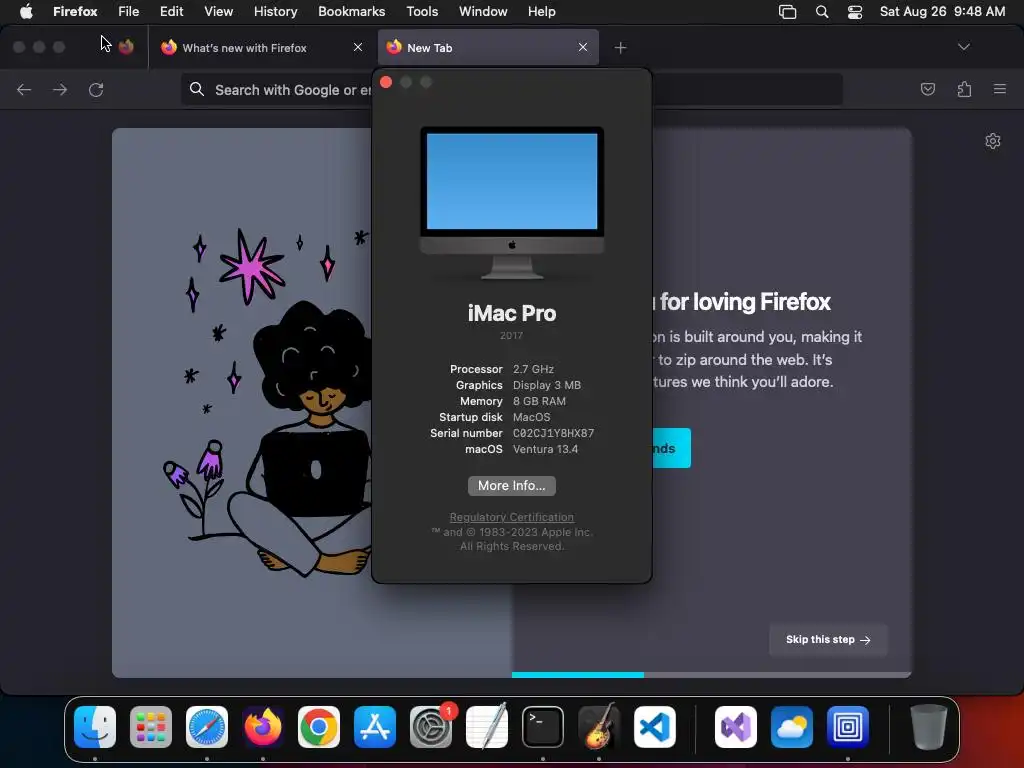Open the App Store in the Dock
This screenshot has height=768, width=1024.
[375, 727]
